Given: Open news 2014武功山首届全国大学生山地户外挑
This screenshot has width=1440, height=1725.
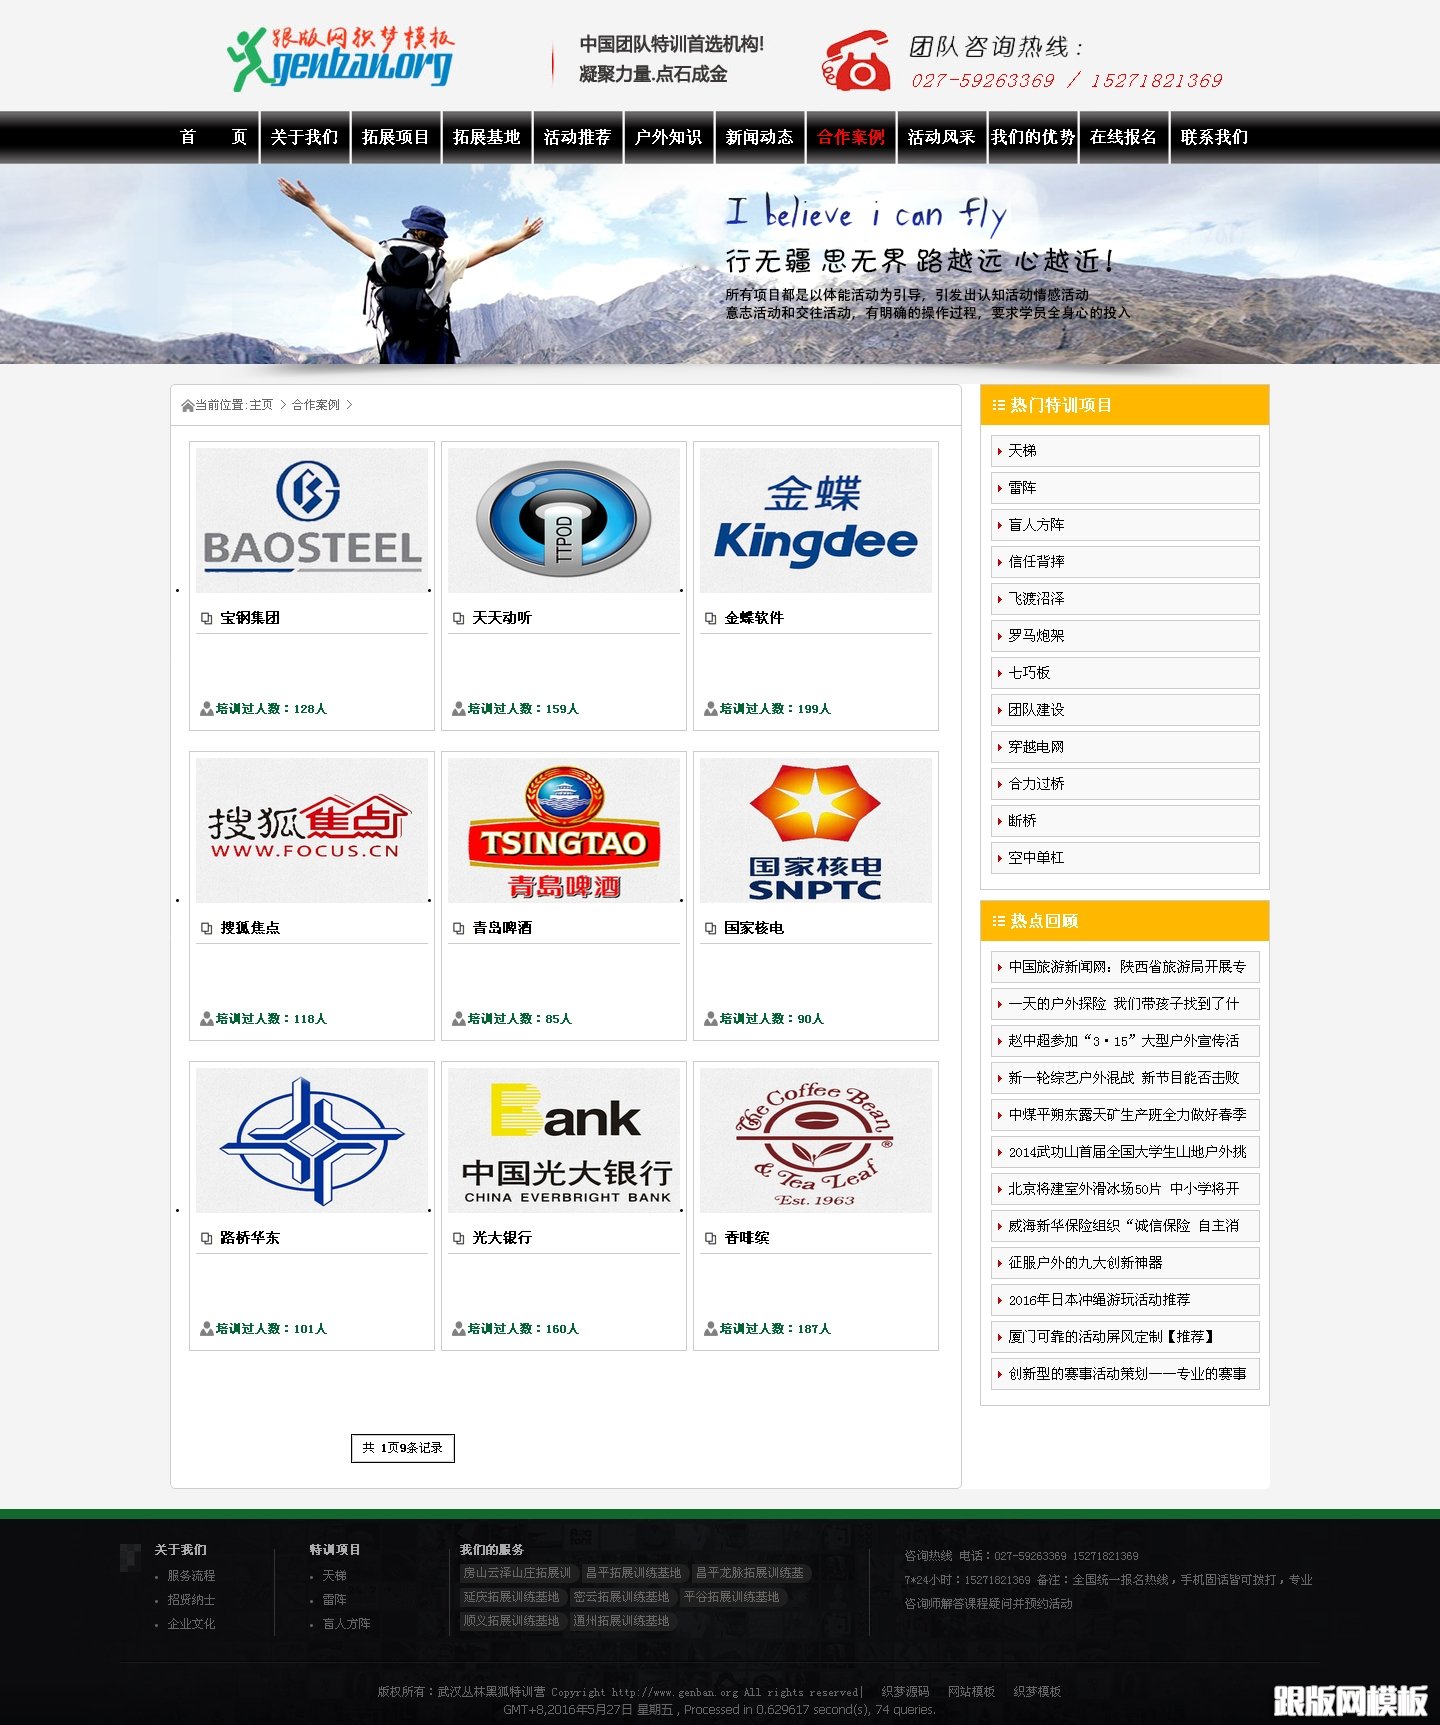Looking at the screenshot, I should tap(1125, 1152).
